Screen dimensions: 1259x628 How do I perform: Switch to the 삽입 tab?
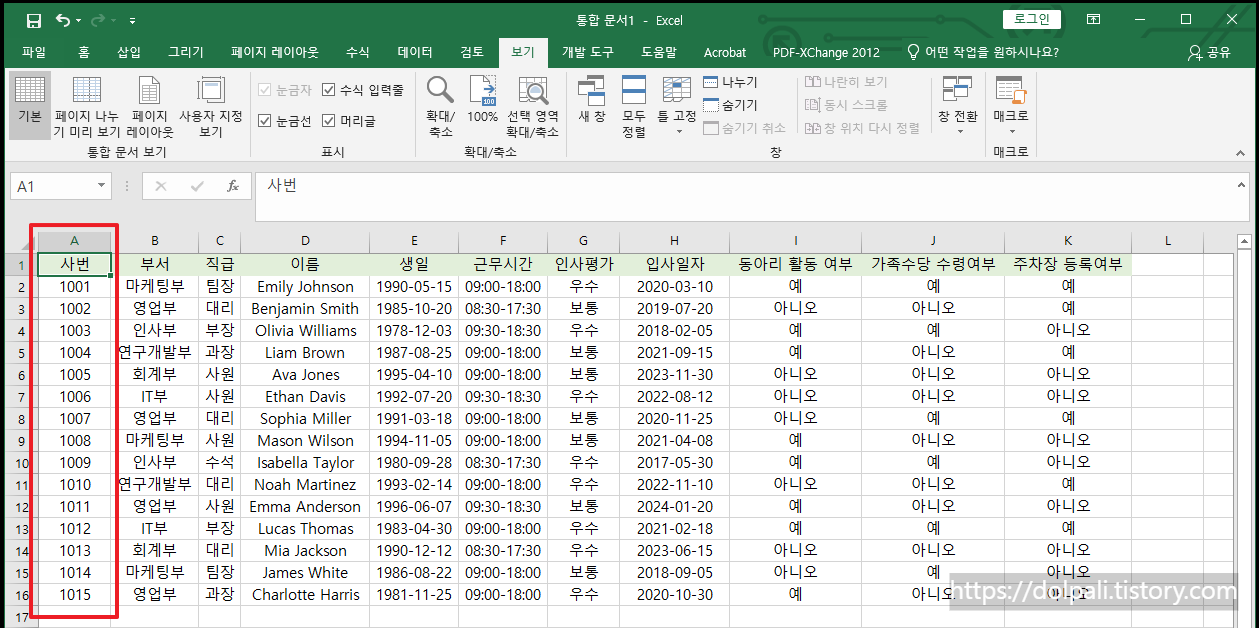pos(129,52)
